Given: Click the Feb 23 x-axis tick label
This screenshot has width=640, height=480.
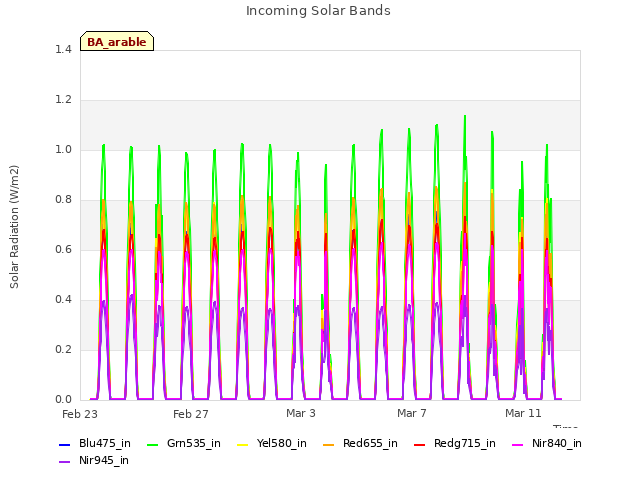Looking at the screenshot, I should [80, 414].
